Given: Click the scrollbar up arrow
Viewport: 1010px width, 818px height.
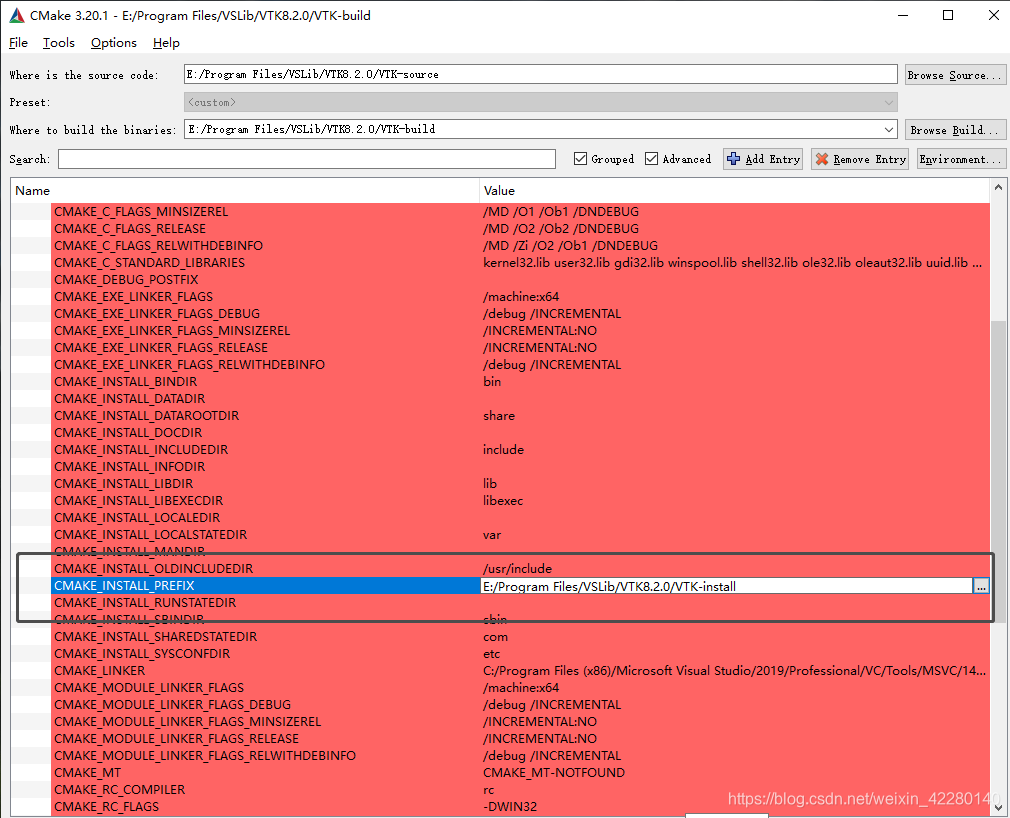Looking at the screenshot, I should (x=998, y=187).
